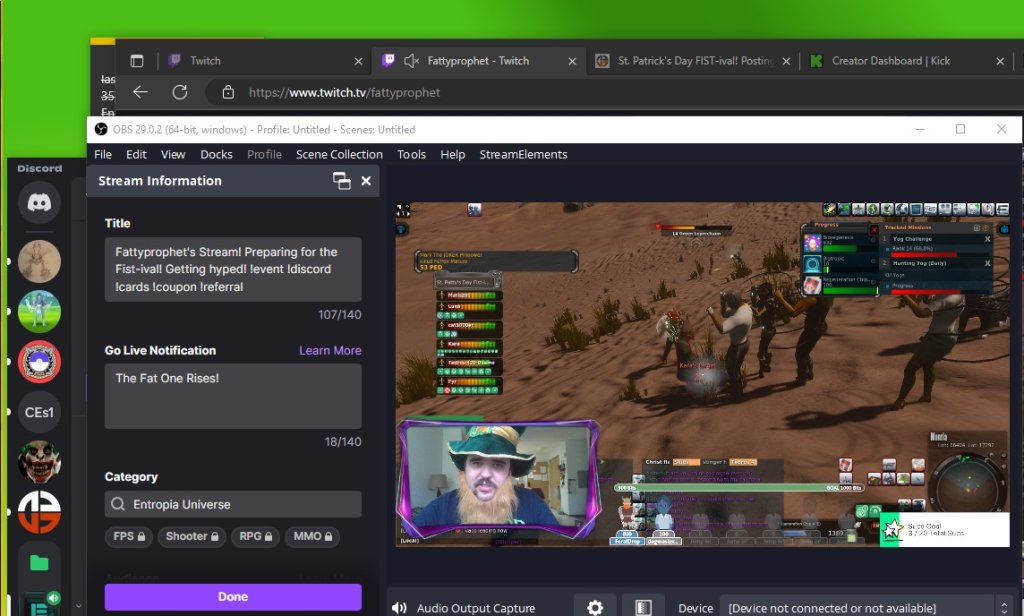Click the FPS locked tag
Viewport: 1024px width, 616px height.
pos(129,536)
